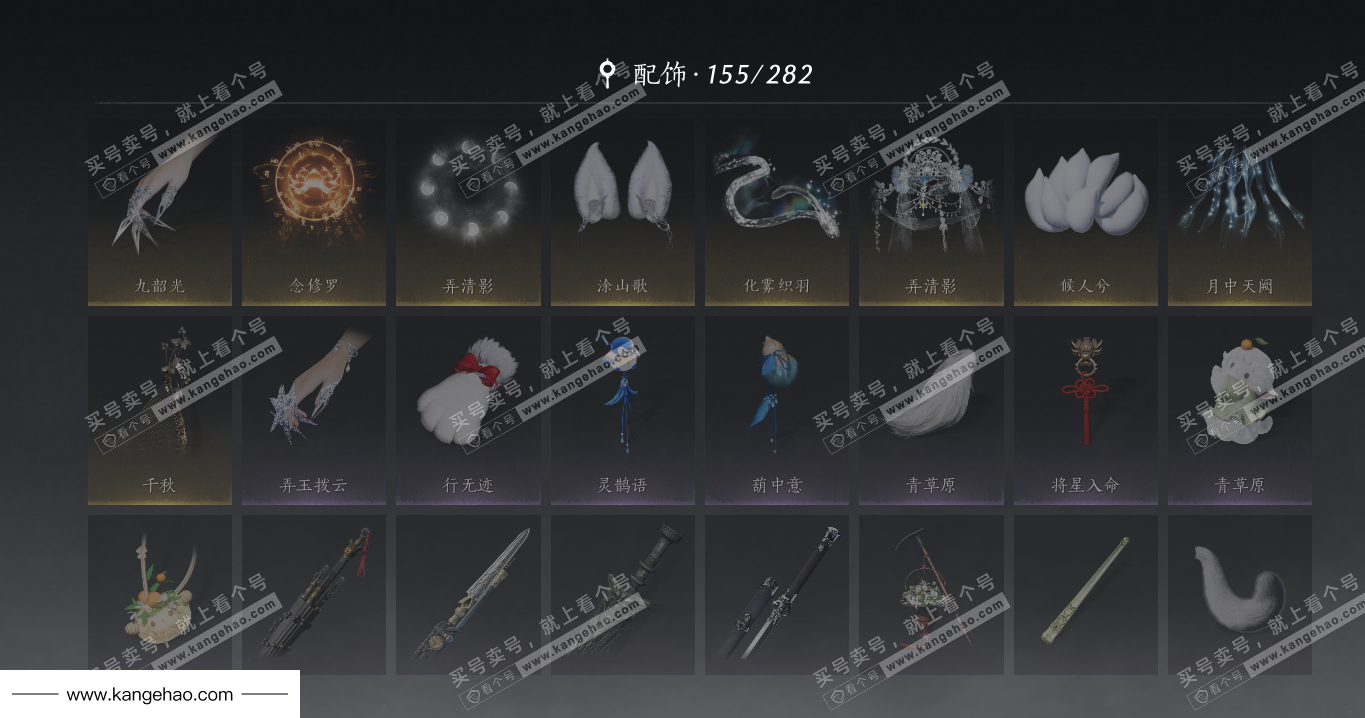Select the 千秋 accessory card
Image resolution: width=1365 pixels, height=718 pixels.
160,411
